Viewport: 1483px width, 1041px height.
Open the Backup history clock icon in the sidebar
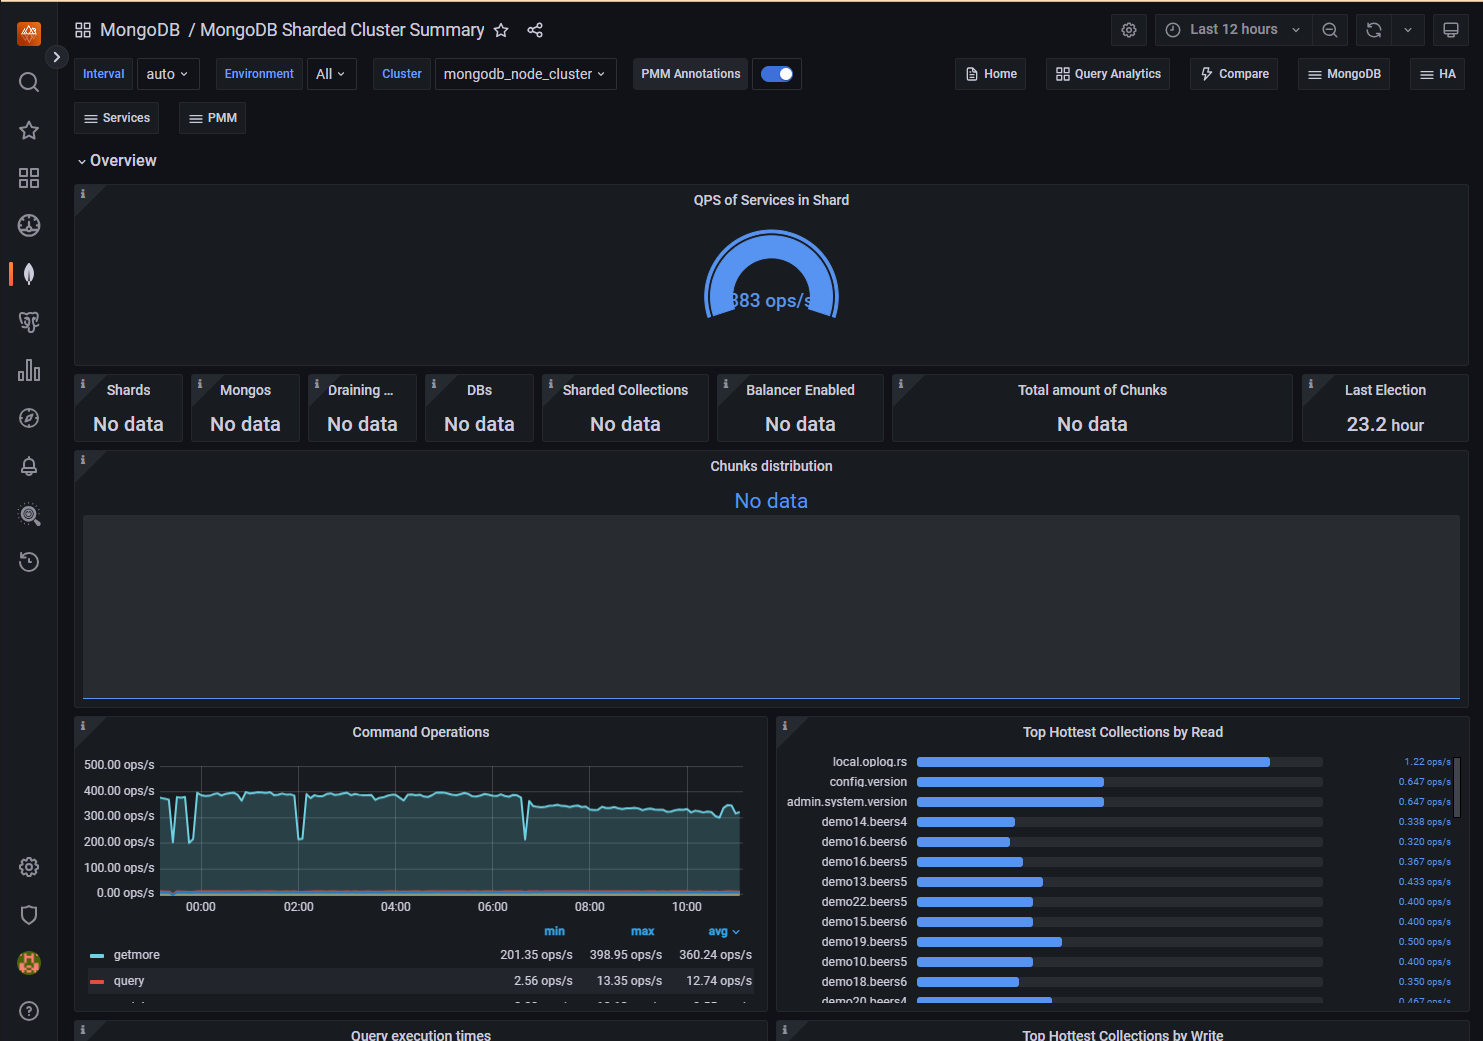29,562
